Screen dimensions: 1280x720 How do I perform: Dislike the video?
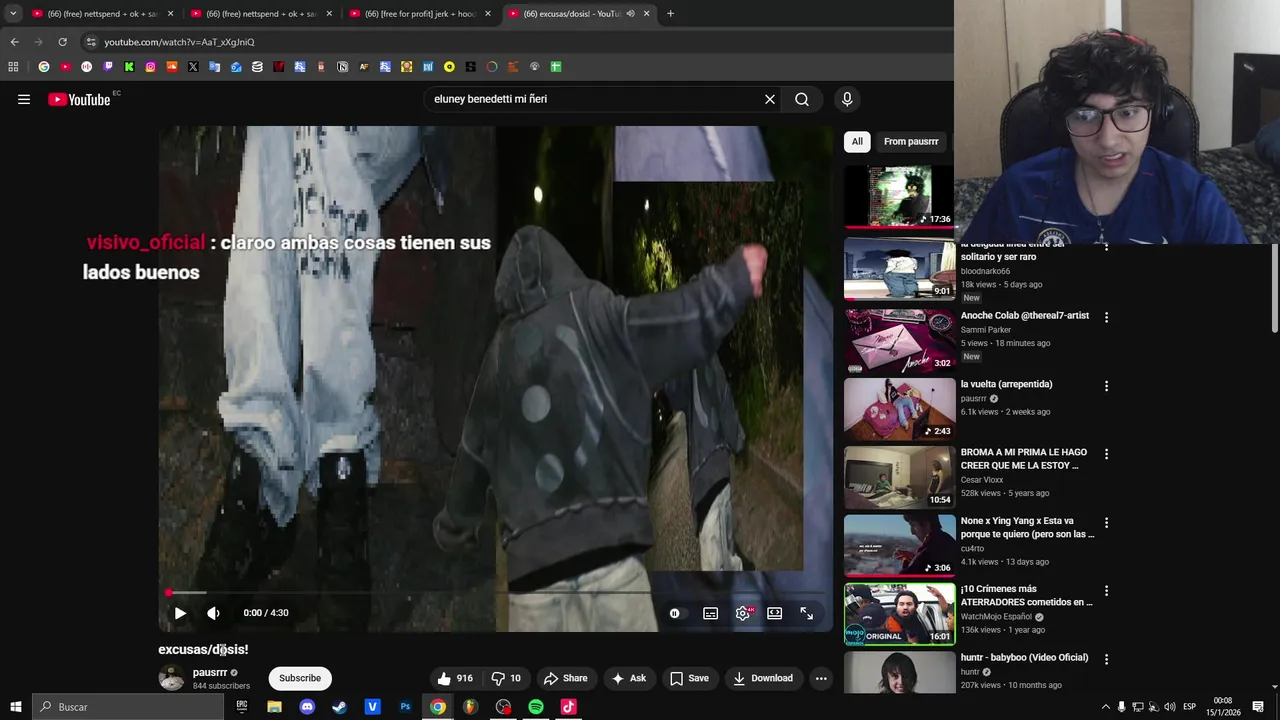click(506, 678)
